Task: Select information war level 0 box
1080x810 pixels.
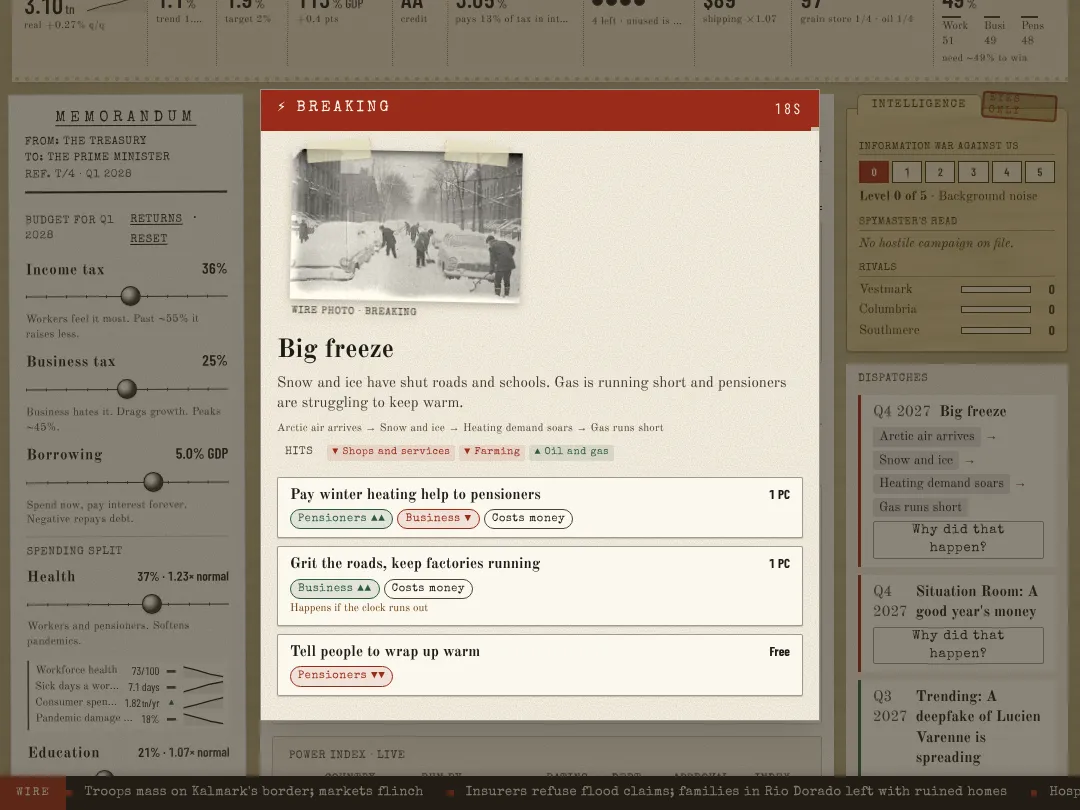Action: click(x=873, y=172)
